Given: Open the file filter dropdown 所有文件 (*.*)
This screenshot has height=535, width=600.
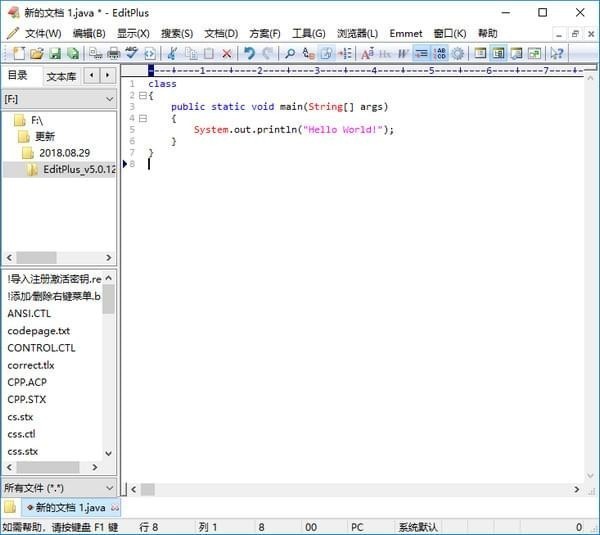Looking at the screenshot, I should 108,487.
